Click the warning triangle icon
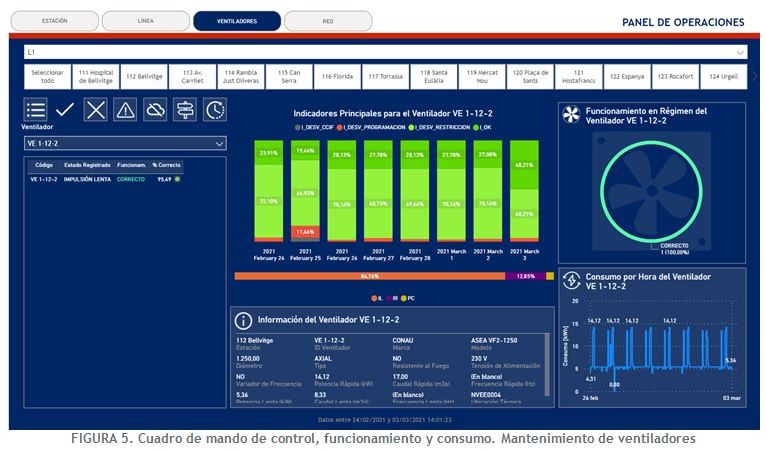Image resolution: width=767 pixels, height=450 pixels. pyautogui.click(x=125, y=110)
